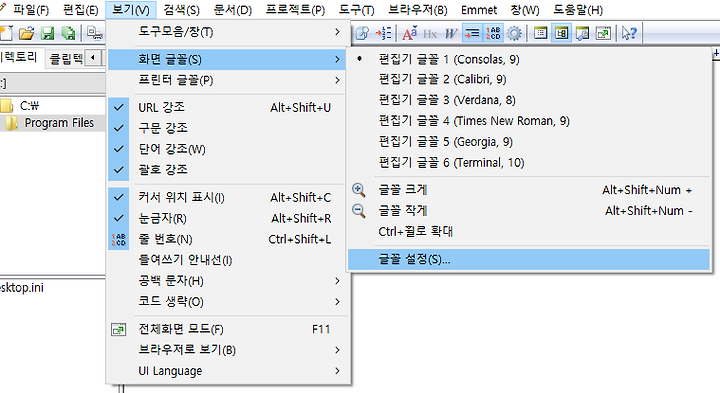The image size is (720, 393).
Task: Click 글꼴 설정(S)... menu entry
Action: (x=529, y=259)
